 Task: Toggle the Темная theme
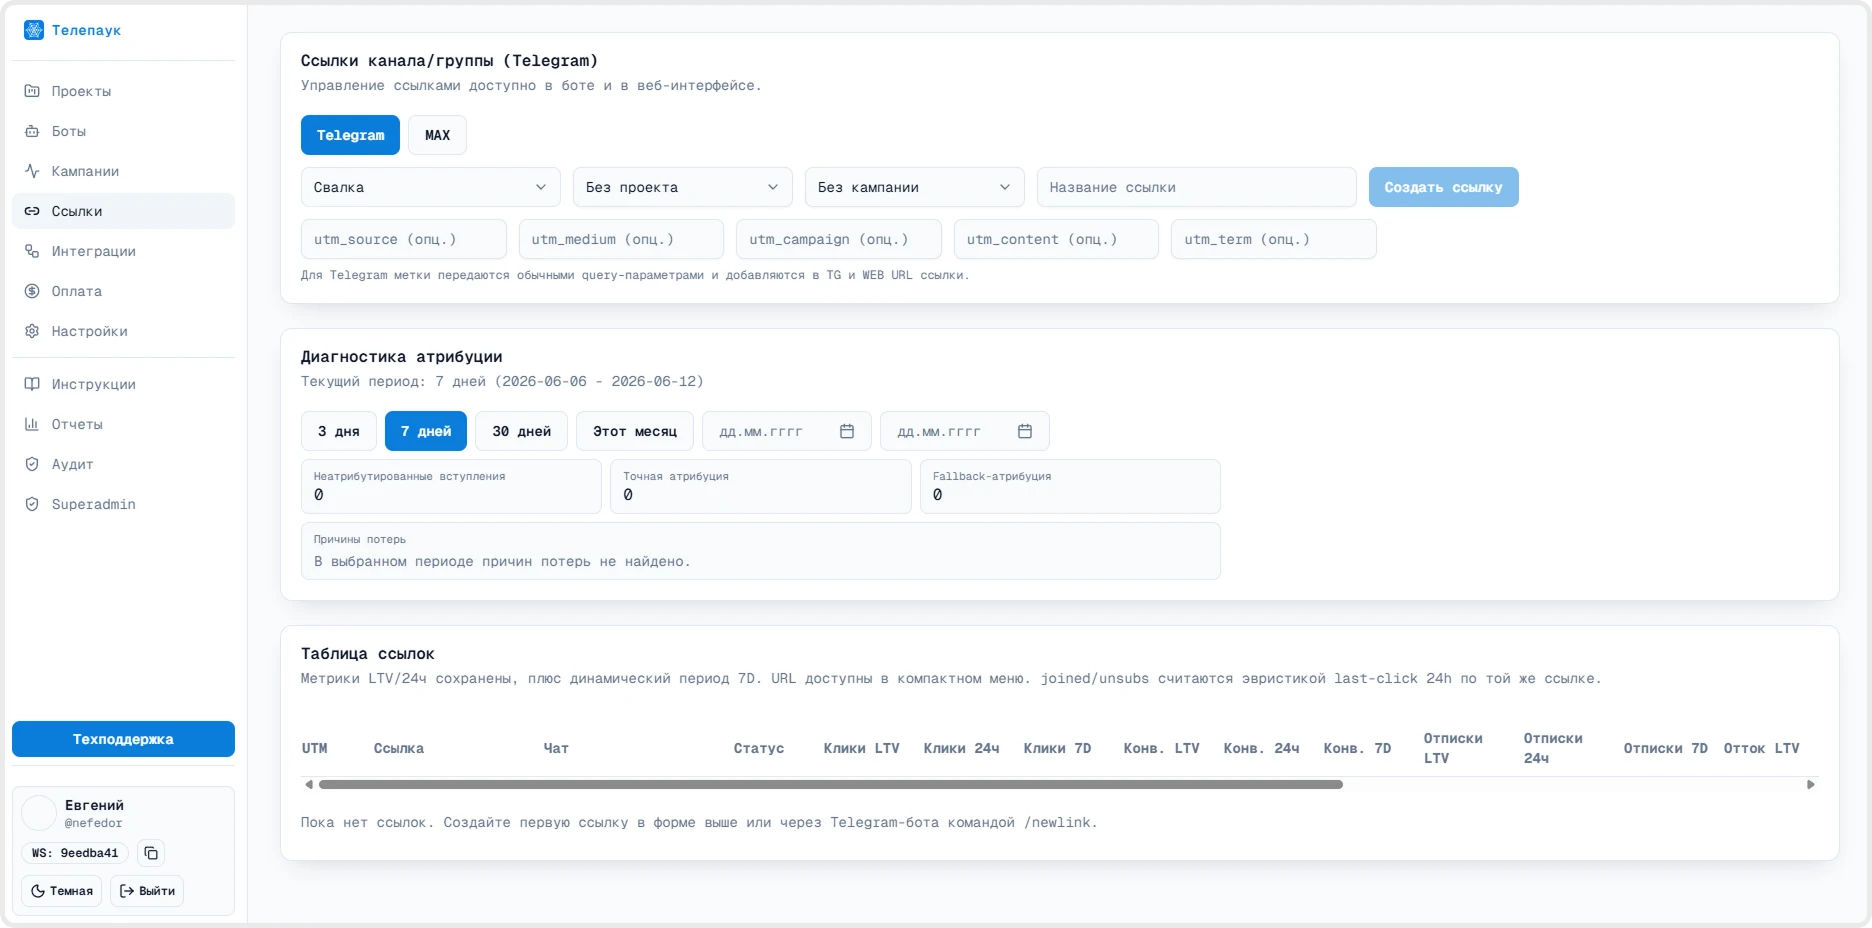(62, 891)
